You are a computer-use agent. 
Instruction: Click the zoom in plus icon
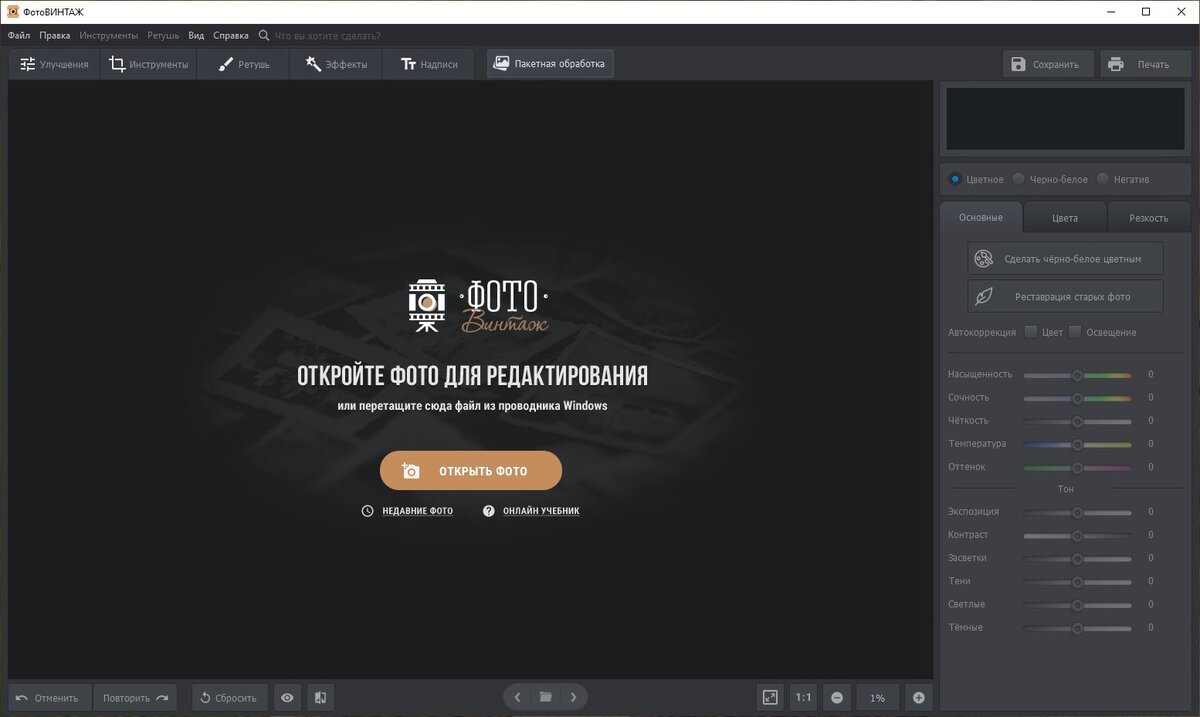coord(919,698)
